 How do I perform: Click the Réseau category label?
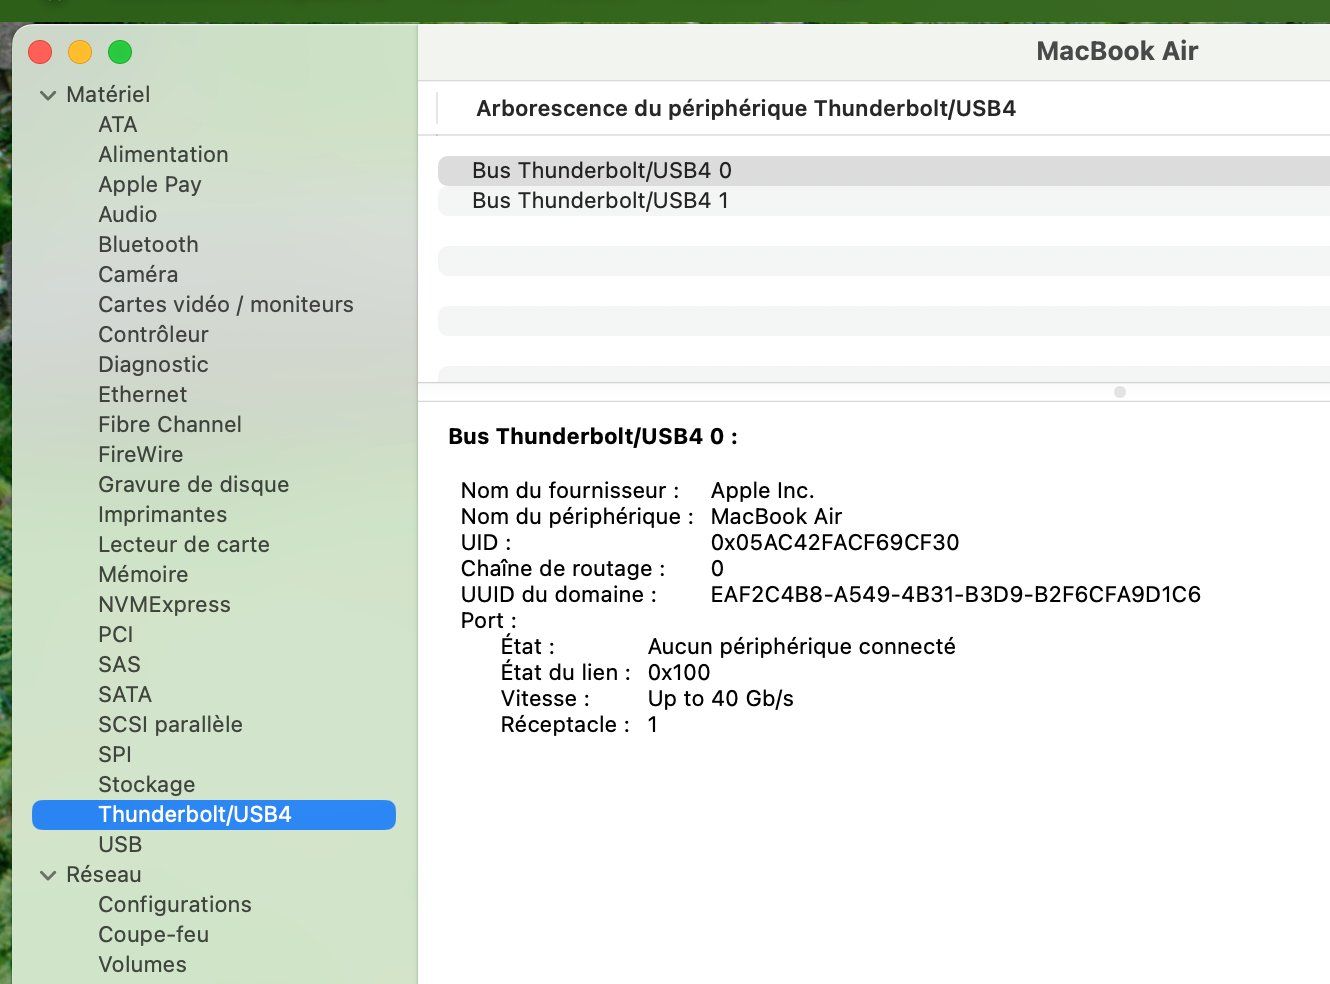click(104, 875)
